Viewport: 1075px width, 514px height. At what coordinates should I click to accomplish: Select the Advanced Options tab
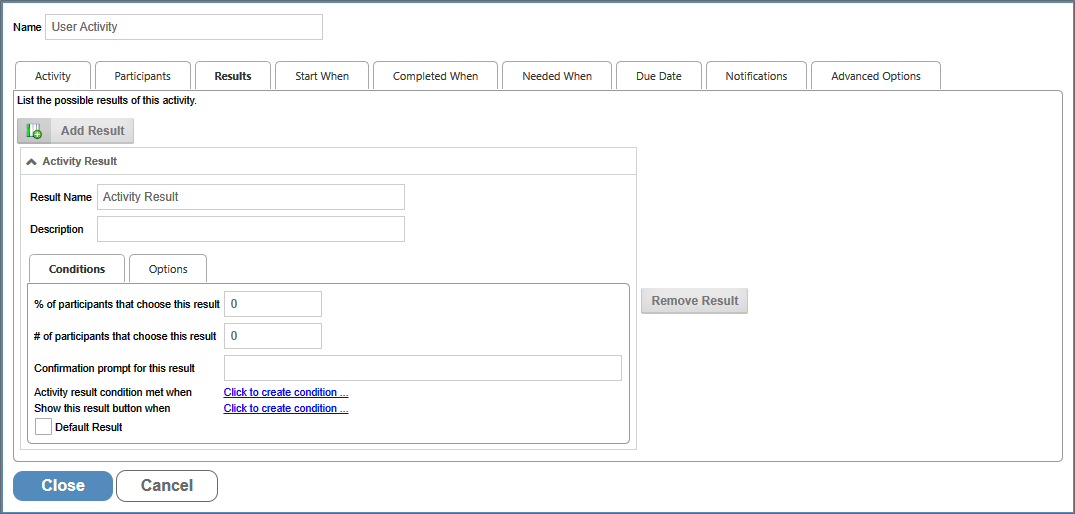pyautogui.click(x=875, y=76)
